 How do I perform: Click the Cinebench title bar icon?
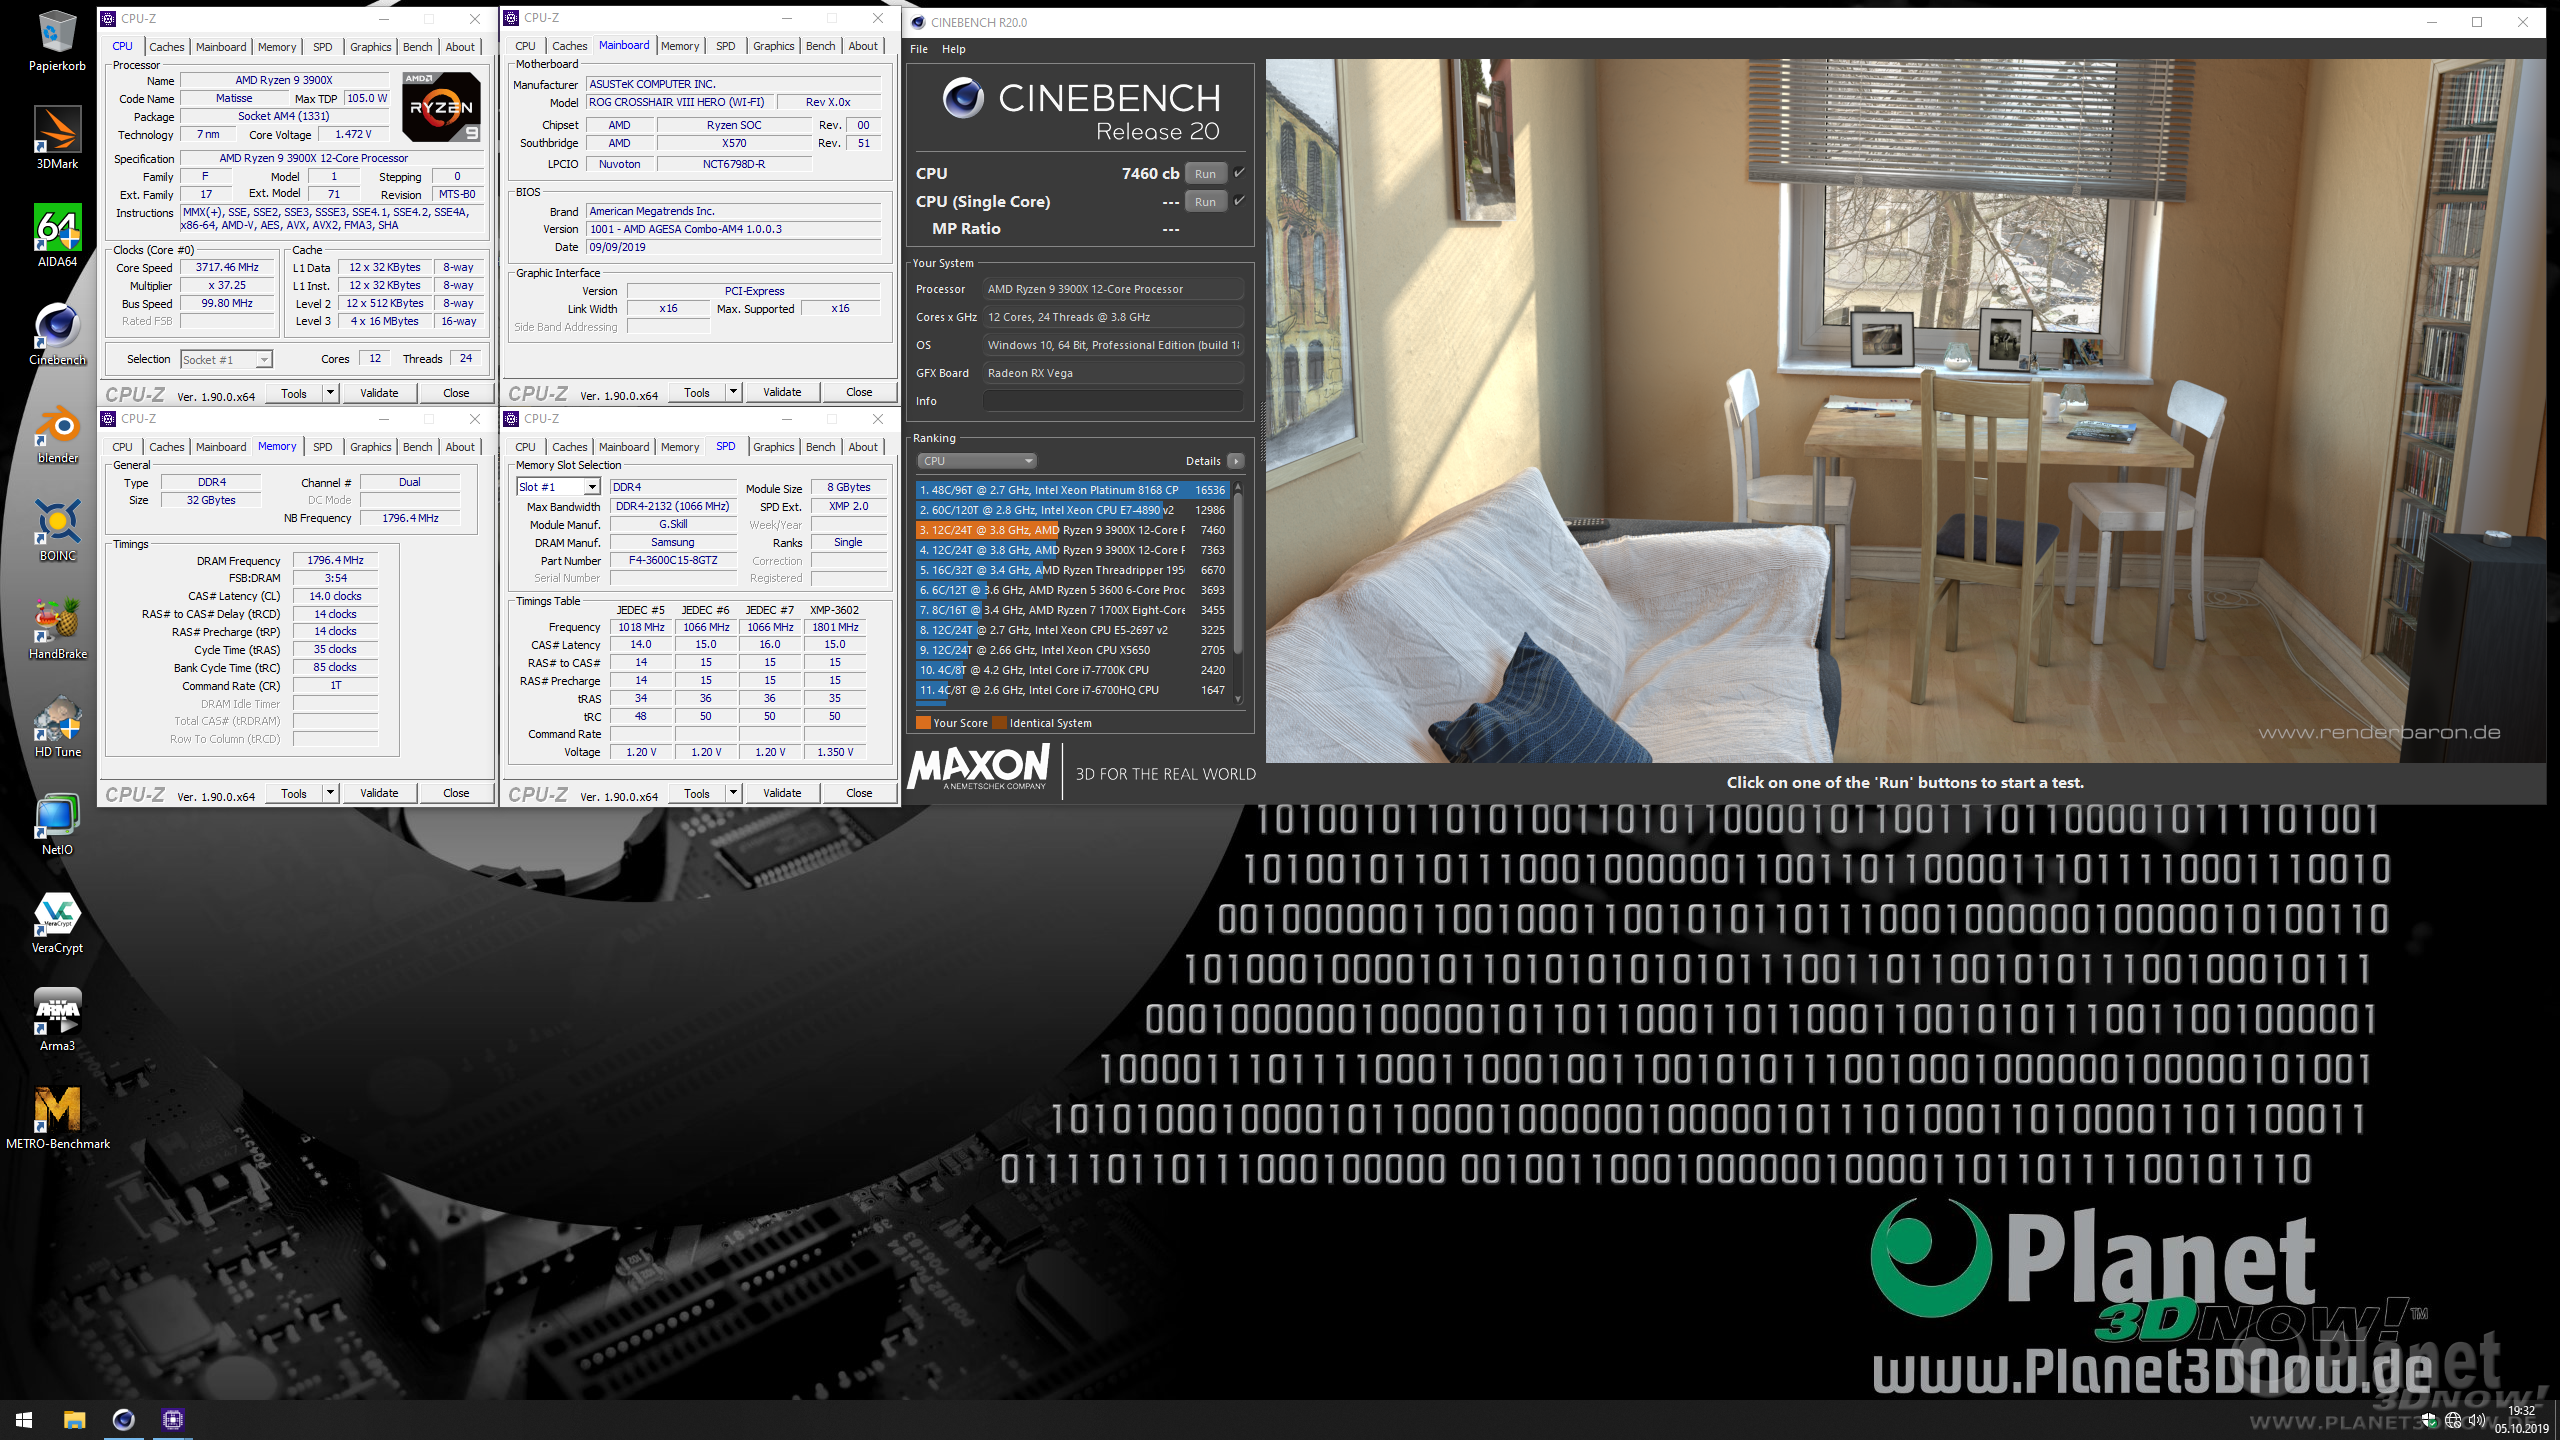pyautogui.click(x=918, y=22)
